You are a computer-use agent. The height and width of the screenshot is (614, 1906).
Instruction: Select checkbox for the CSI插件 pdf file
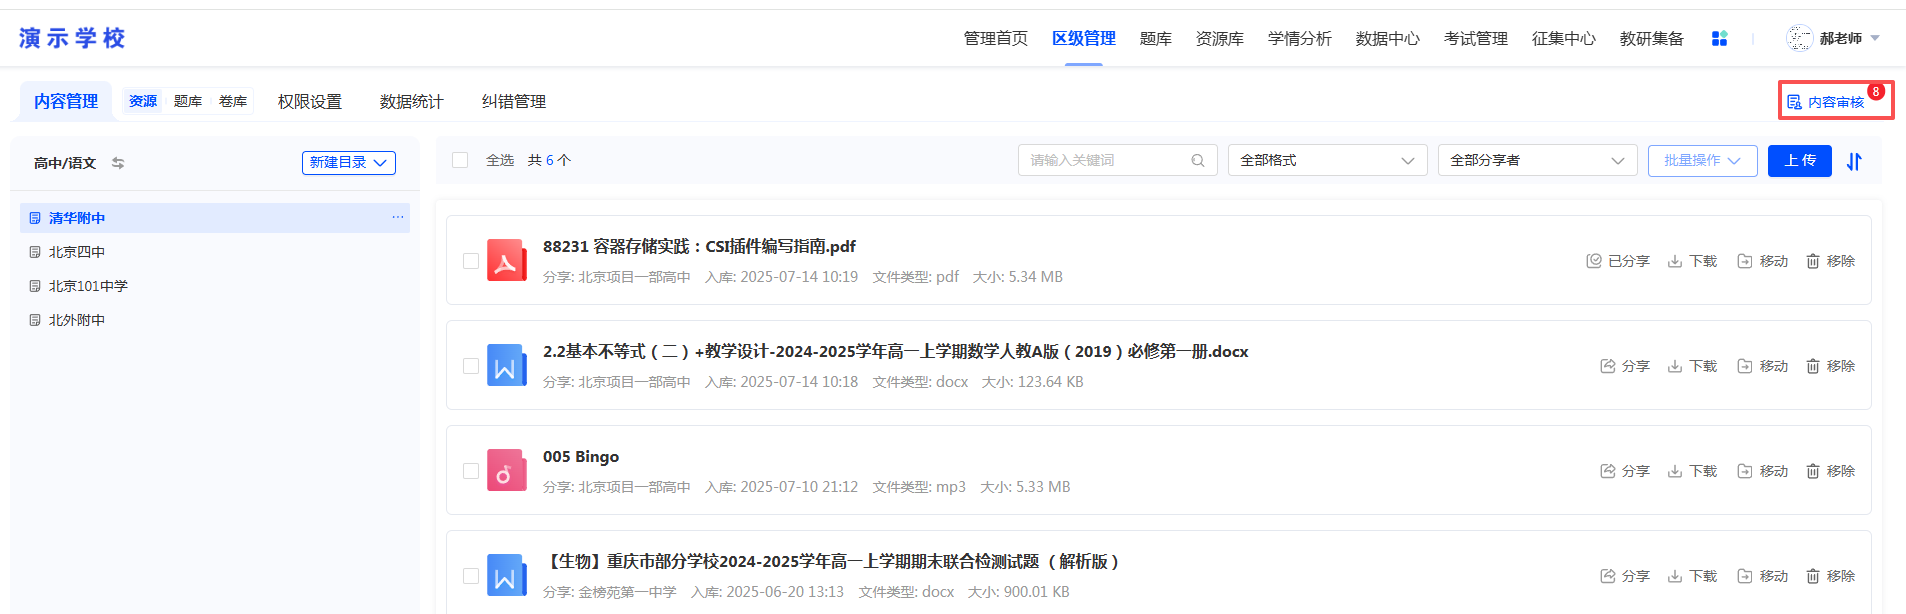(x=471, y=261)
